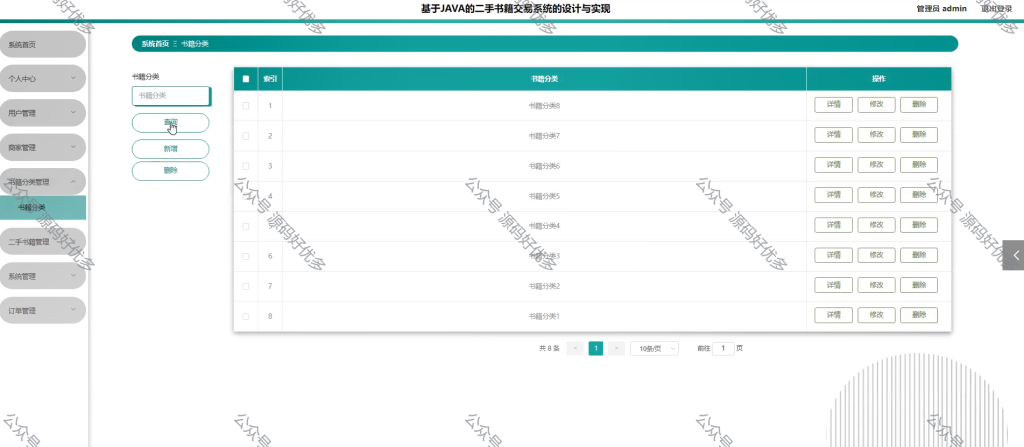
Task: Click 修改 for 书籍分类6
Action: pos(876,165)
